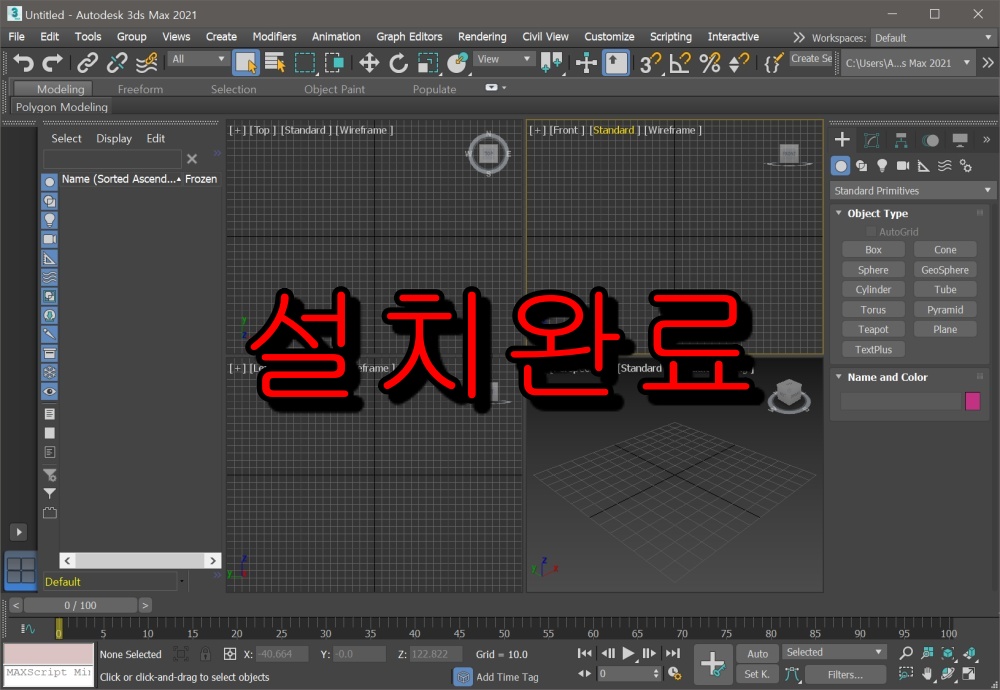Toggle Auto Key animation mode
This screenshot has width=1000, height=690.
point(757,651)
